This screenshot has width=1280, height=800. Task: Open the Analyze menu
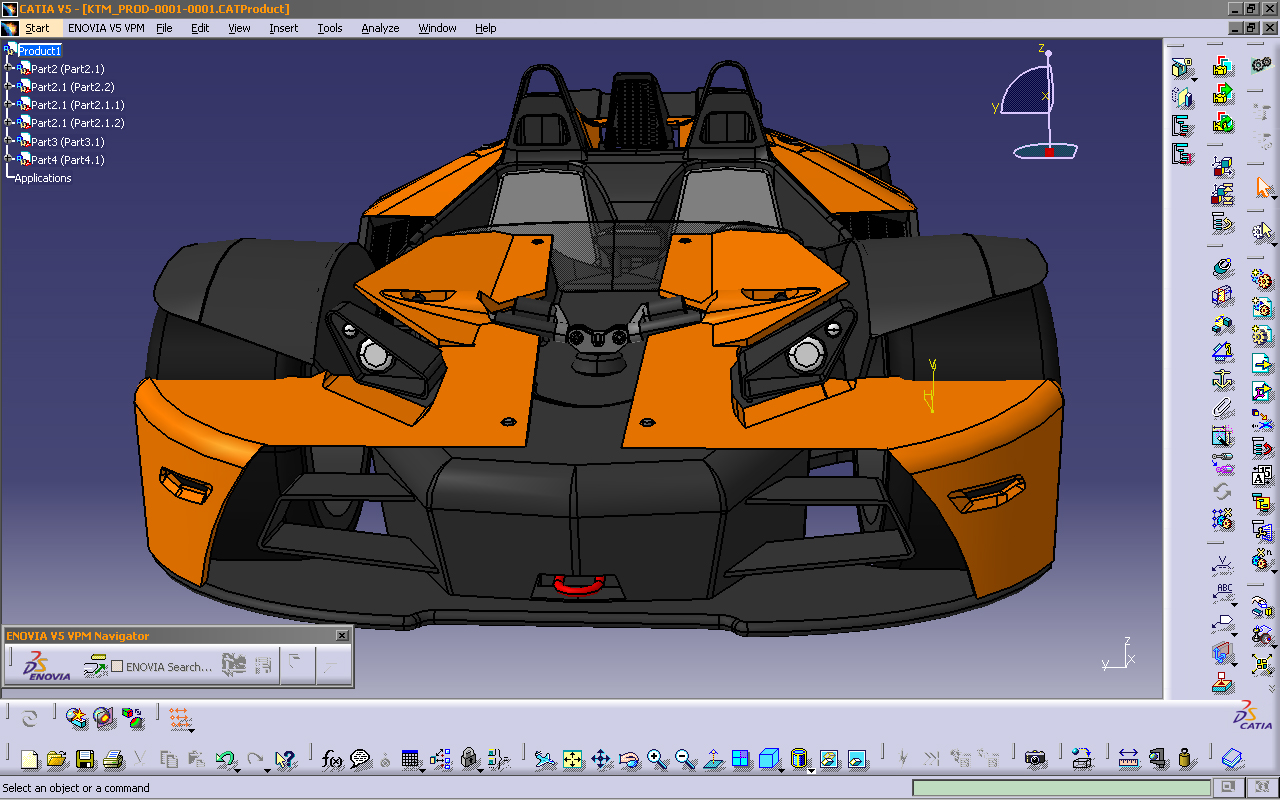point(380,28)
